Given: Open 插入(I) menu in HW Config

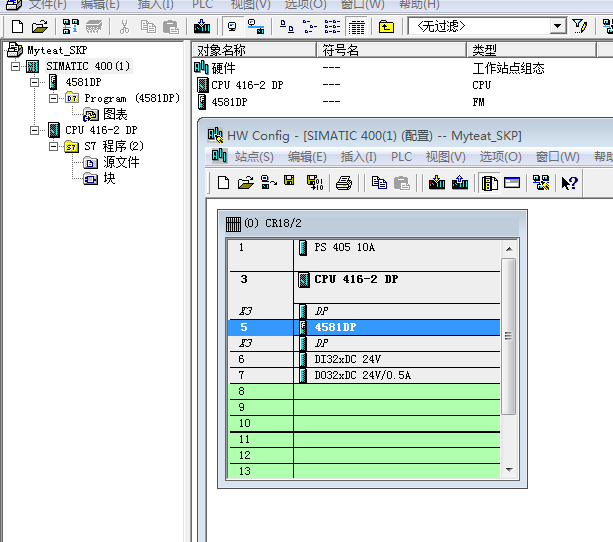Looking at the screenshot, I should tap(358, 157).
